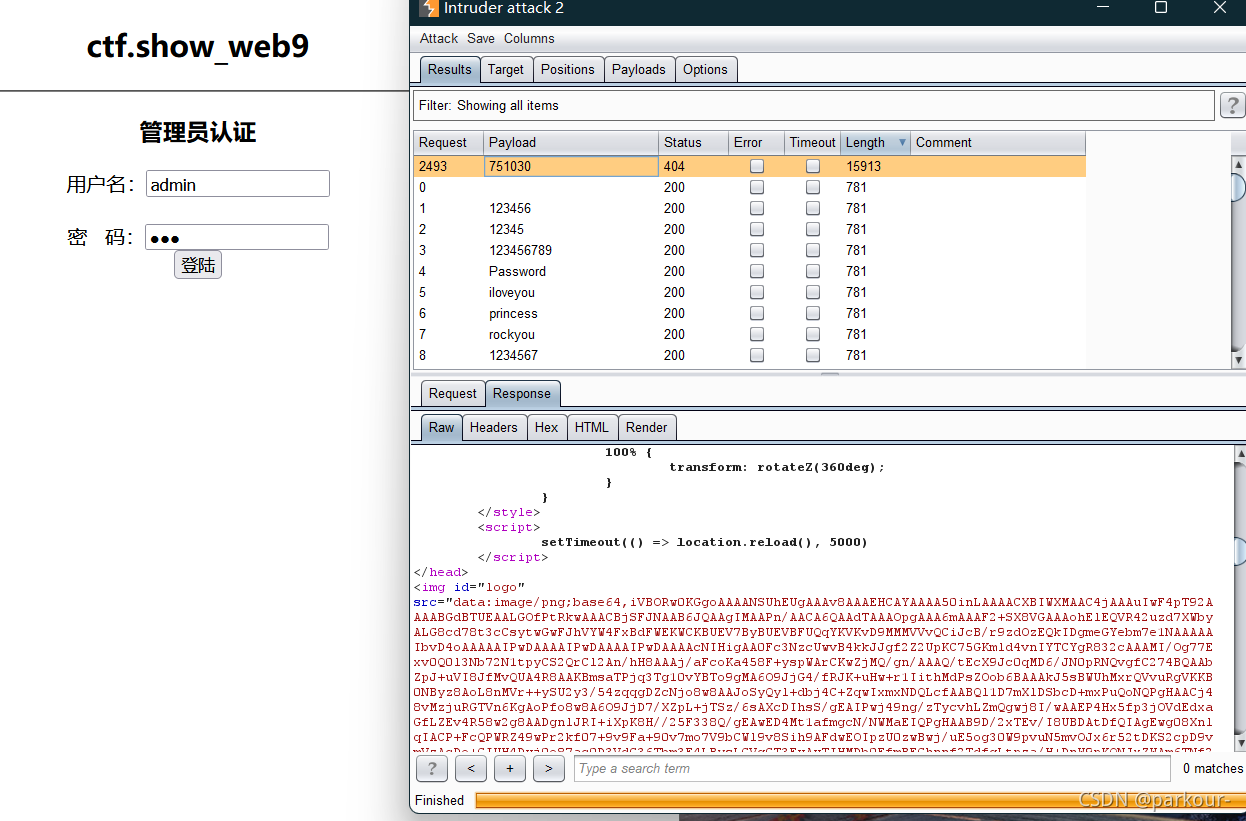The width and height of the screenshot is (1246, 821).
Task: Click the password input field
Action: 237,237
